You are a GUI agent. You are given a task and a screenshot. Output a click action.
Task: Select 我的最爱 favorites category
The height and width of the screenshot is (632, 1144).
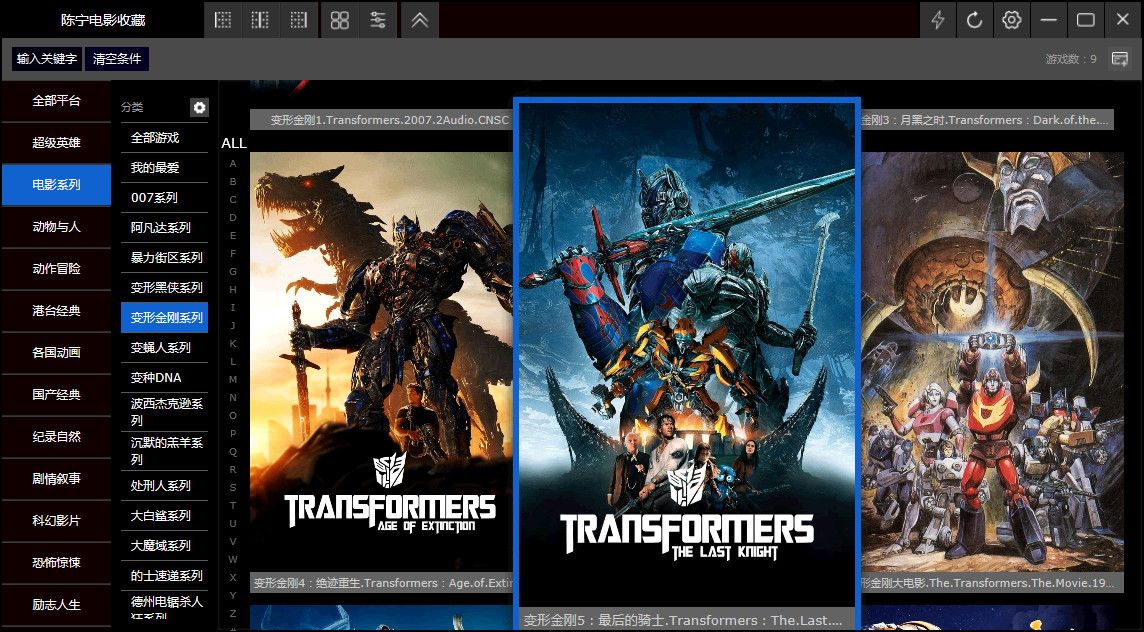(155, 168)
